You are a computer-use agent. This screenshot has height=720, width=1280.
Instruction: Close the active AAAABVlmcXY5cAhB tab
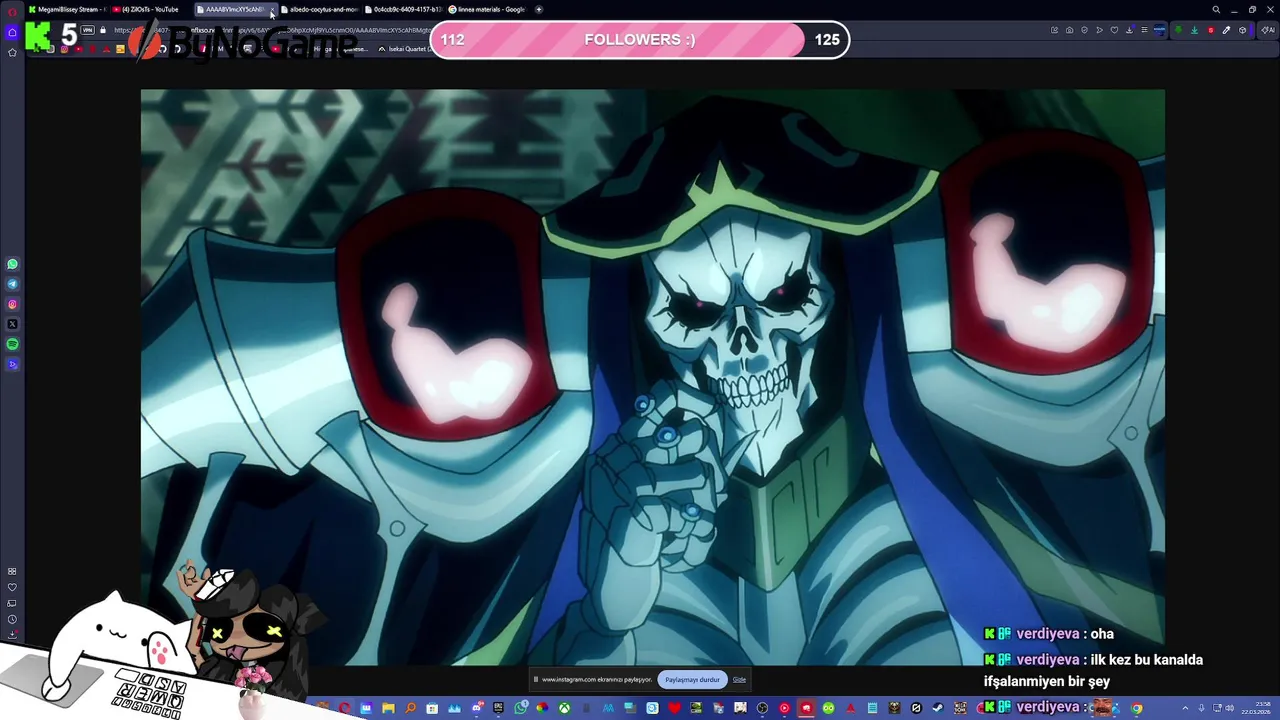[x=271, y=10]
